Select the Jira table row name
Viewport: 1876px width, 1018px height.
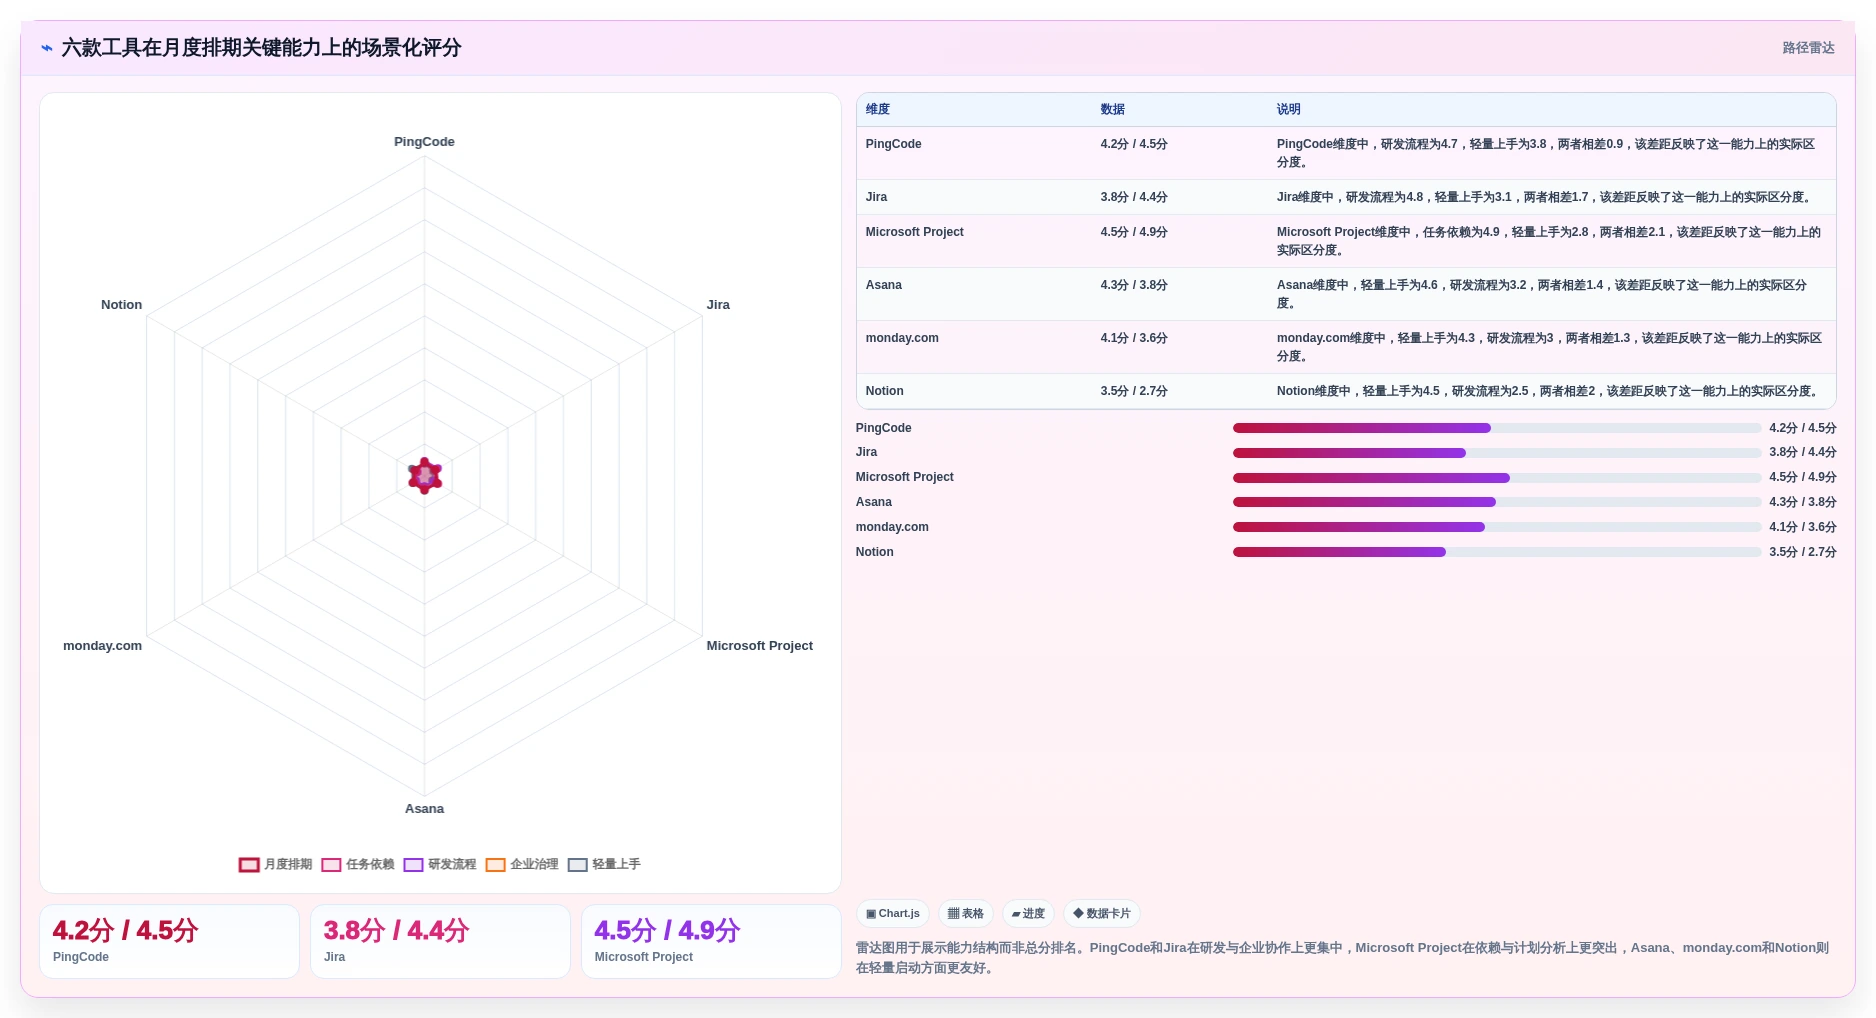tap(877, 197)
